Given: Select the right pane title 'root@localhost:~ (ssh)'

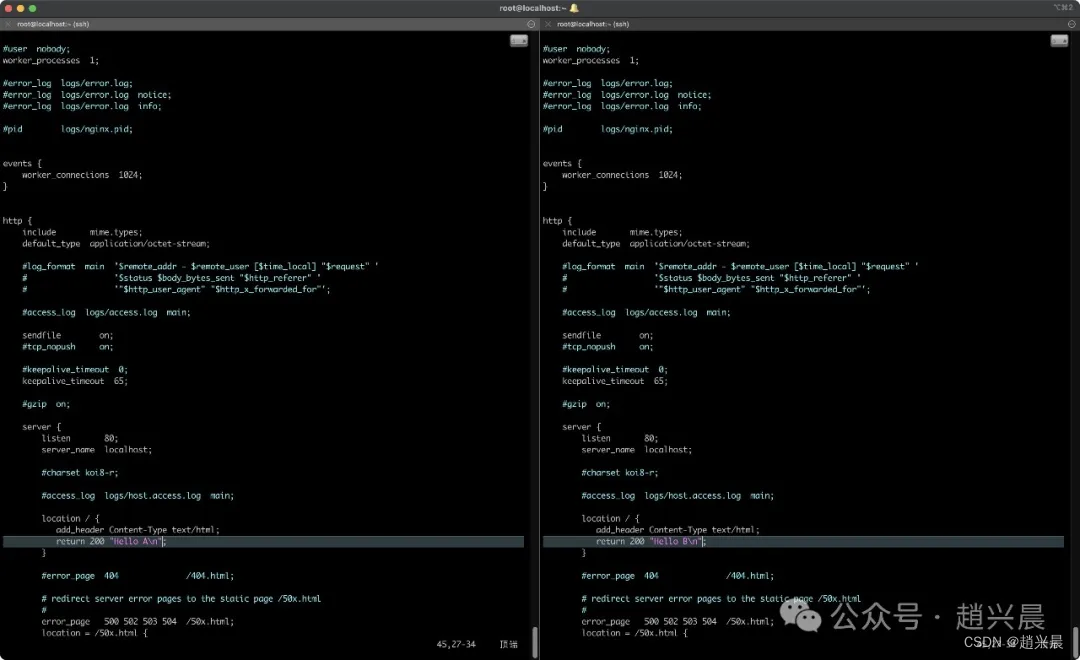Looking at the screenshot, I should [593, 24].
